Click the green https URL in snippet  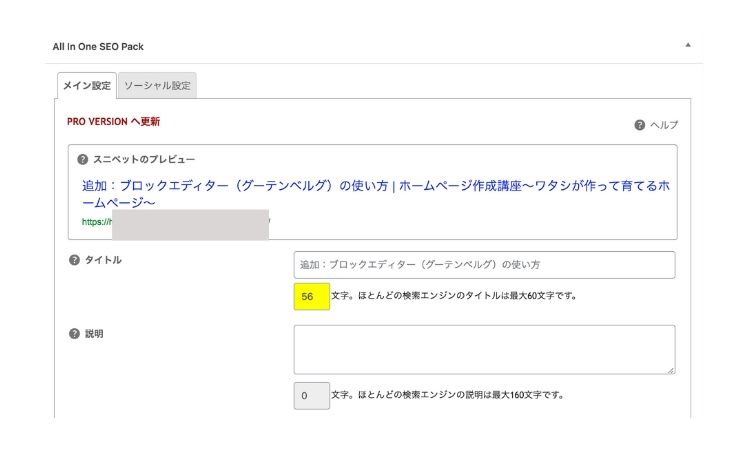97,221
